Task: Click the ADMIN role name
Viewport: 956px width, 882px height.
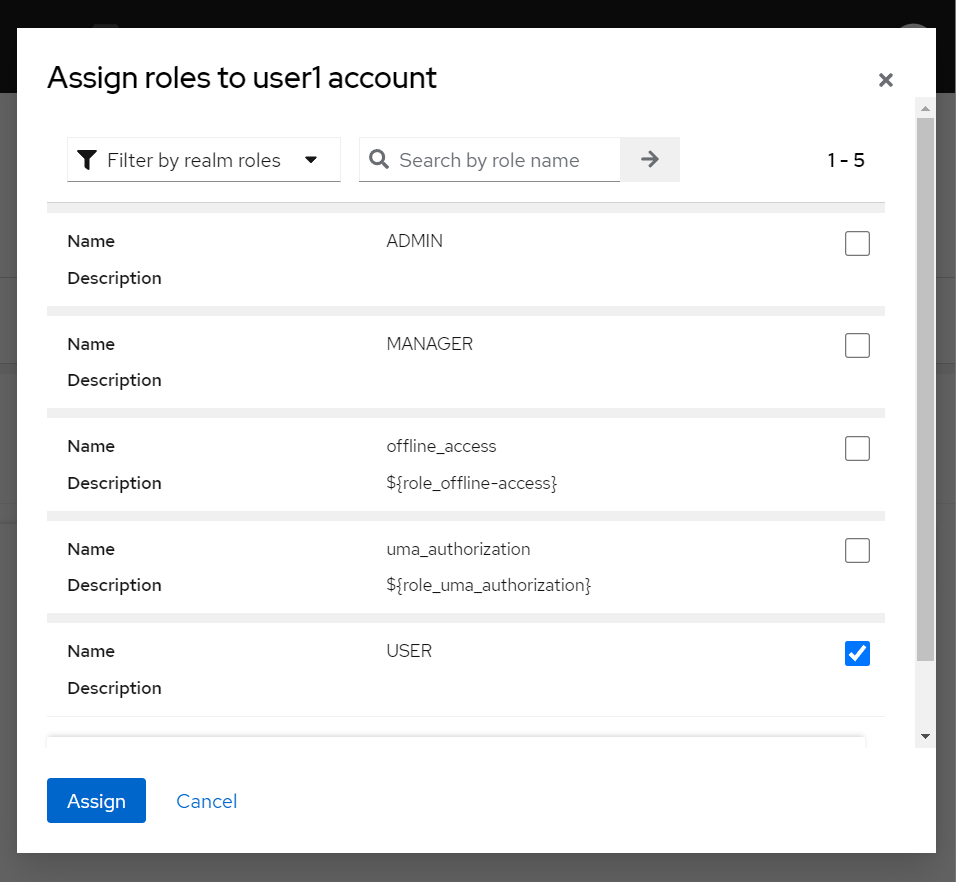Action: [x=414, y=241]
